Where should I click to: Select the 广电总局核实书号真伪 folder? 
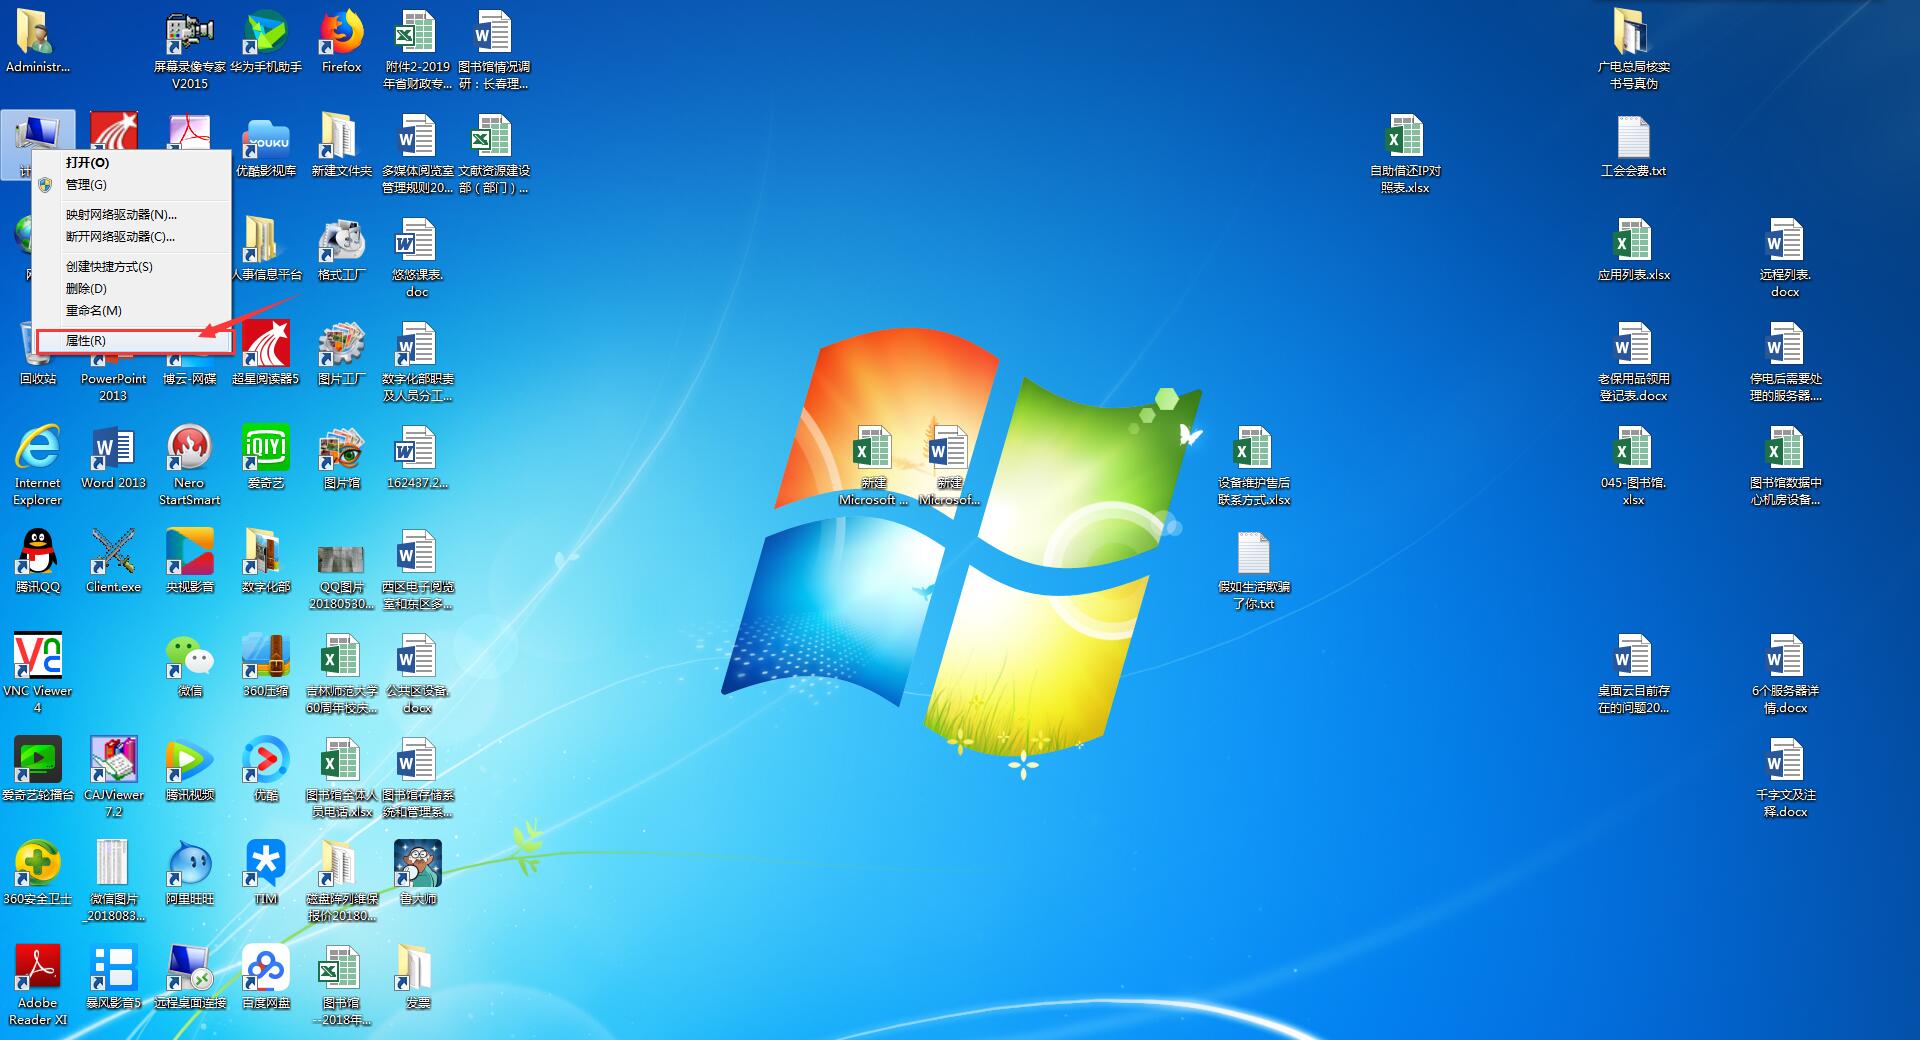click(1634, 50)
